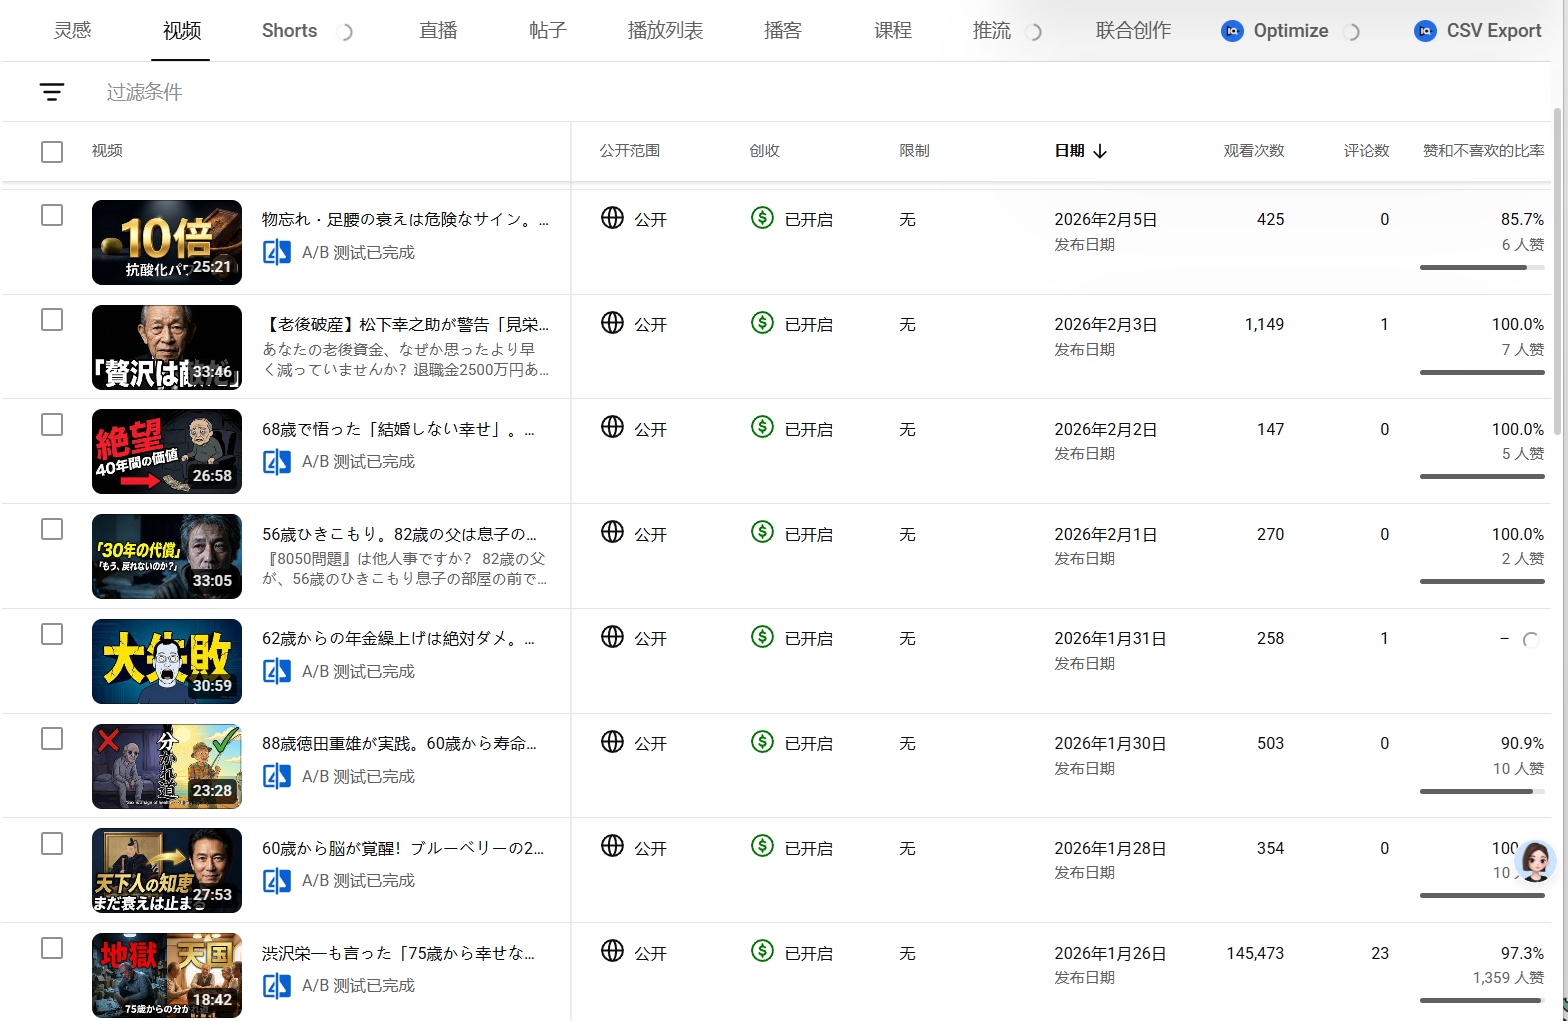
Task: Click the Optimize extension icon
Action: 1232,31
